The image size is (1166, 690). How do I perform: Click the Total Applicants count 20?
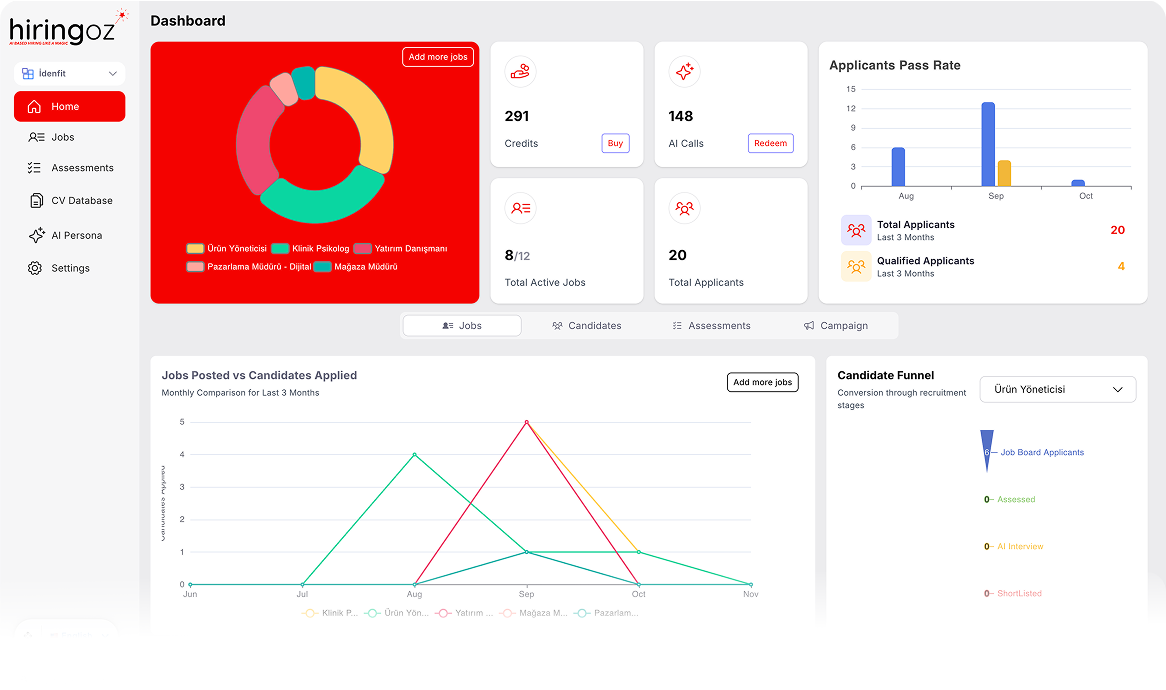coord(1117,230)
